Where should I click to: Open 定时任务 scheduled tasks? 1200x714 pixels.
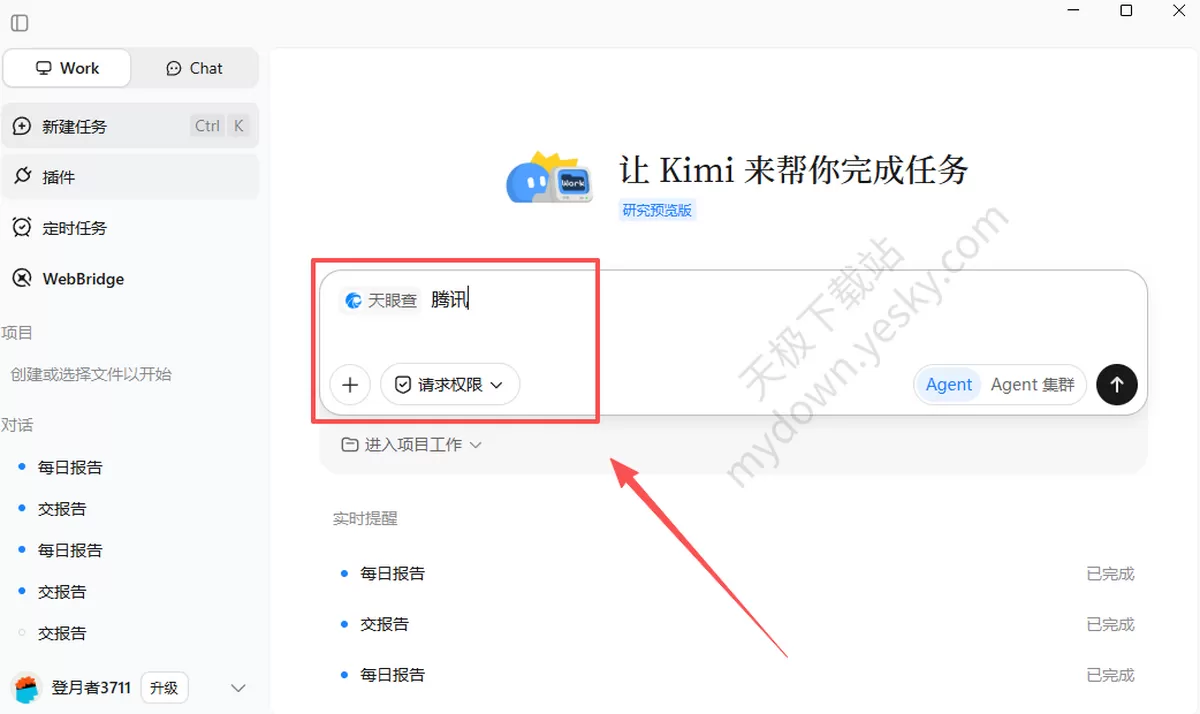130,228
